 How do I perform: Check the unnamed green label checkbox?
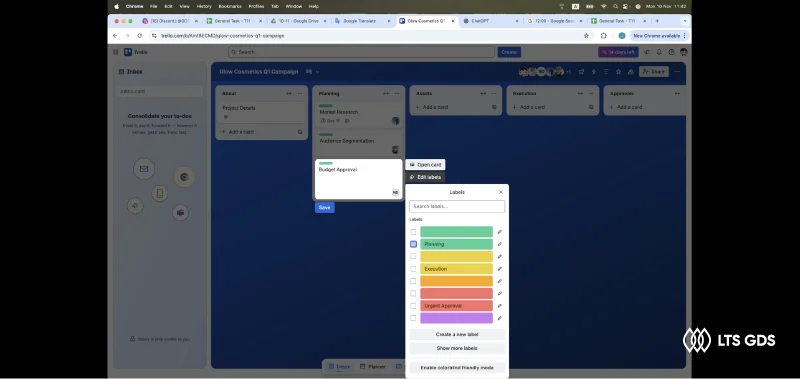coord(413,232)
